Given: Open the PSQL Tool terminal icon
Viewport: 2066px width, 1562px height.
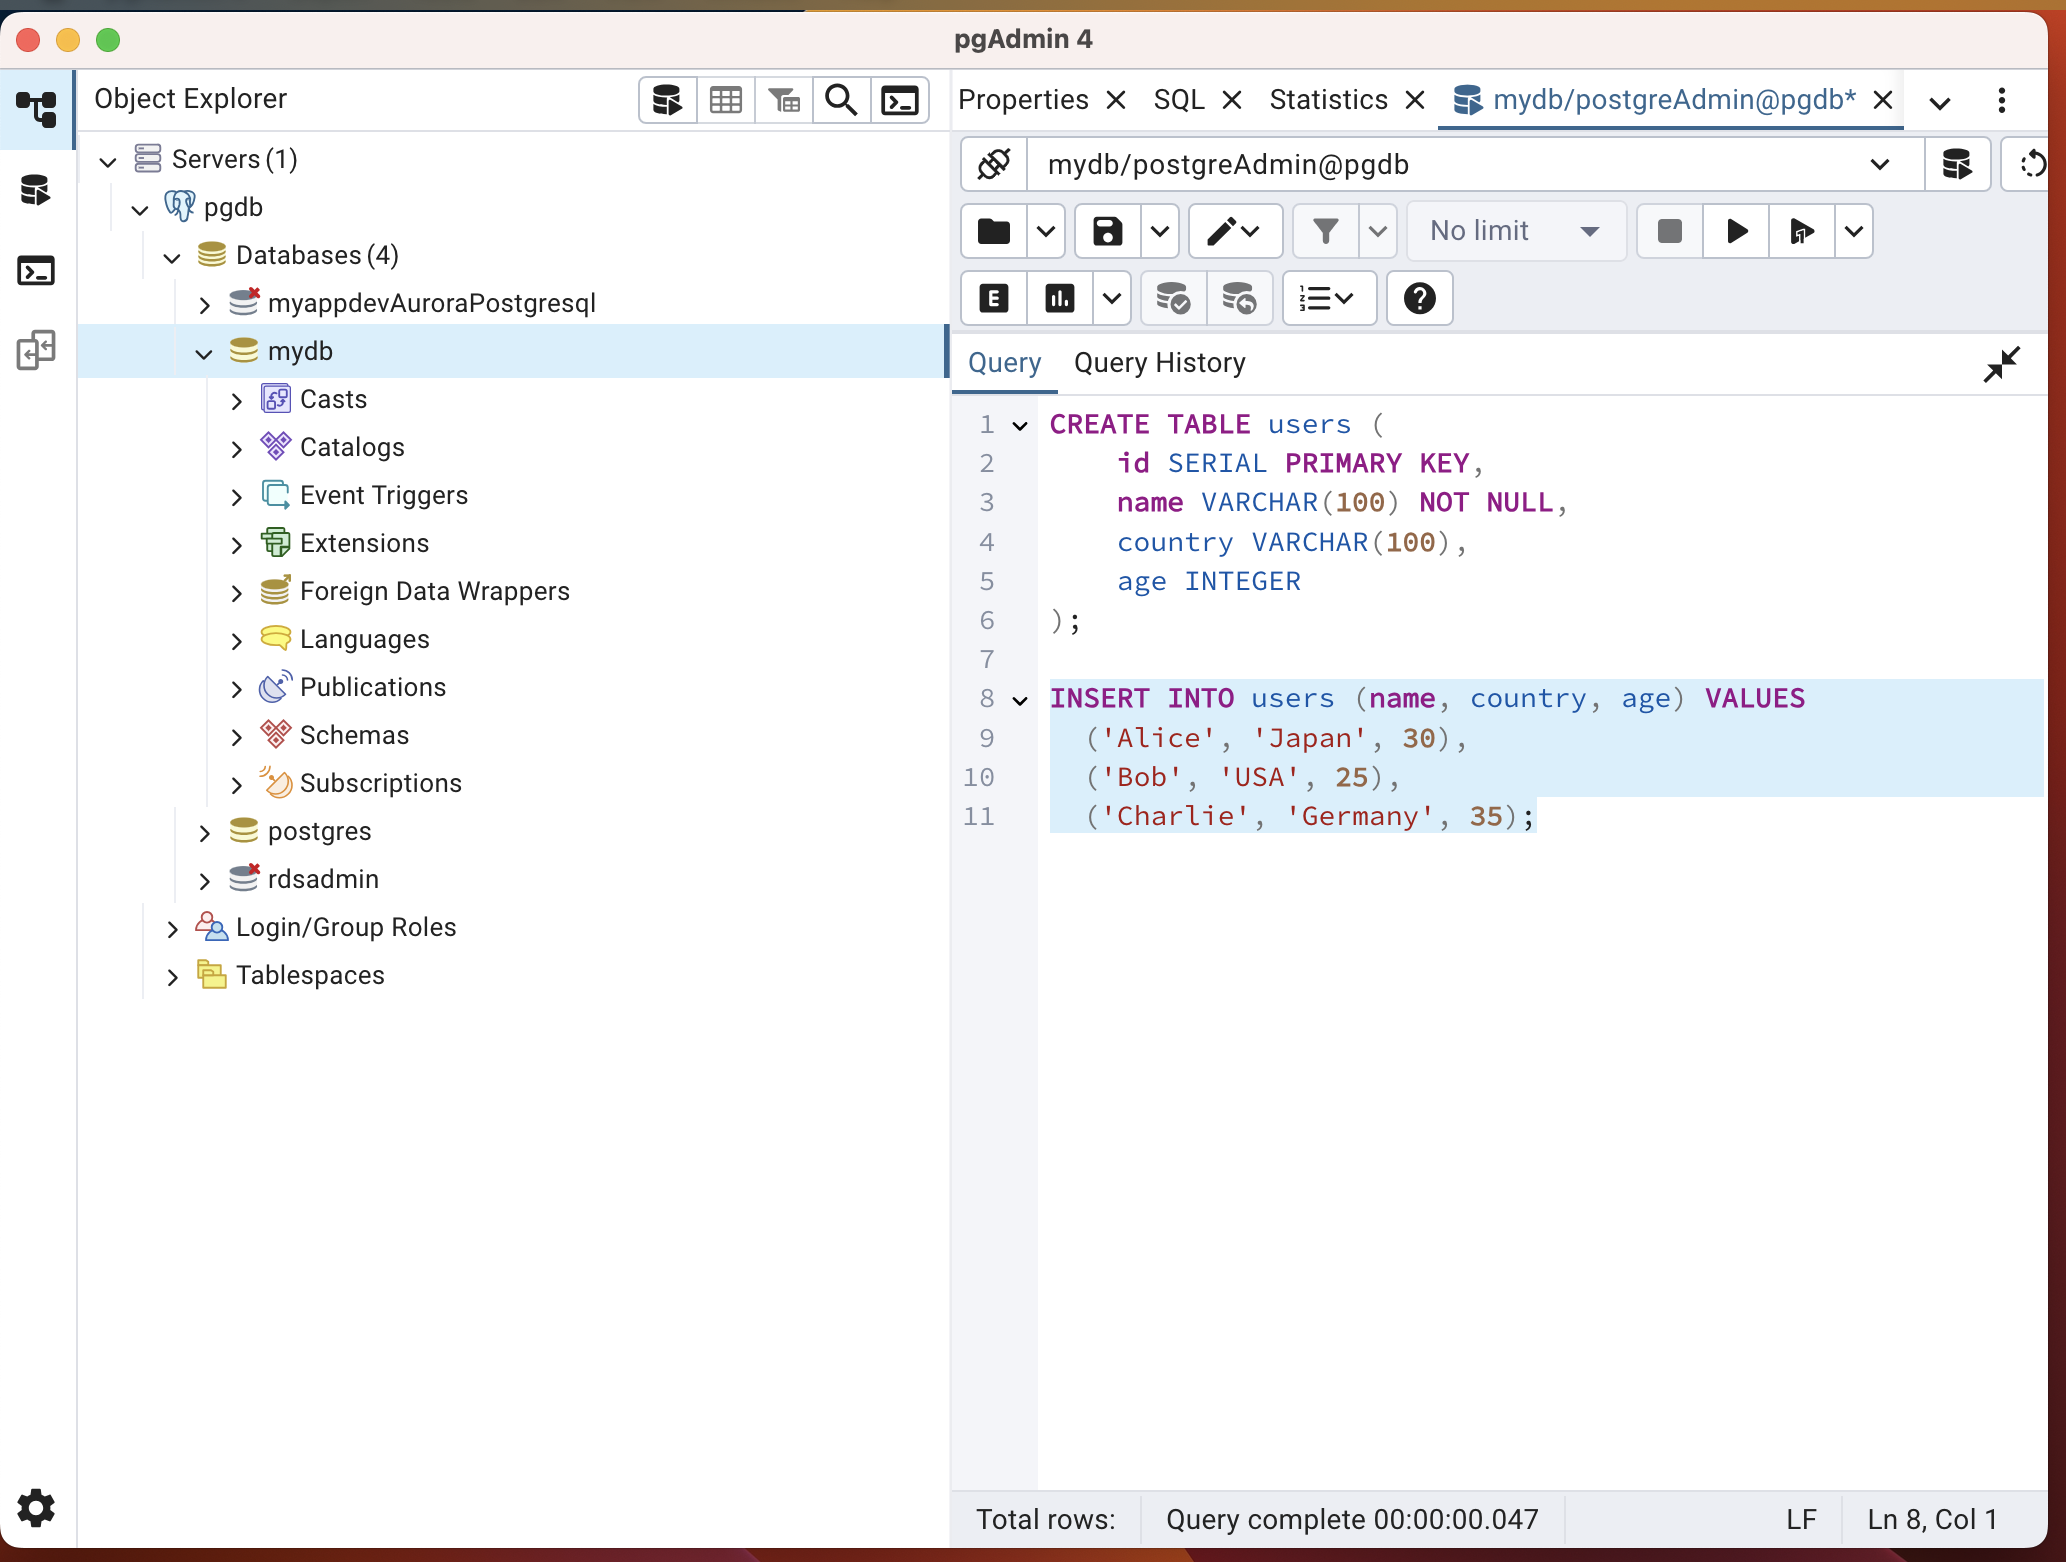Looking at the screenshot, I should (x=900, y=100).
